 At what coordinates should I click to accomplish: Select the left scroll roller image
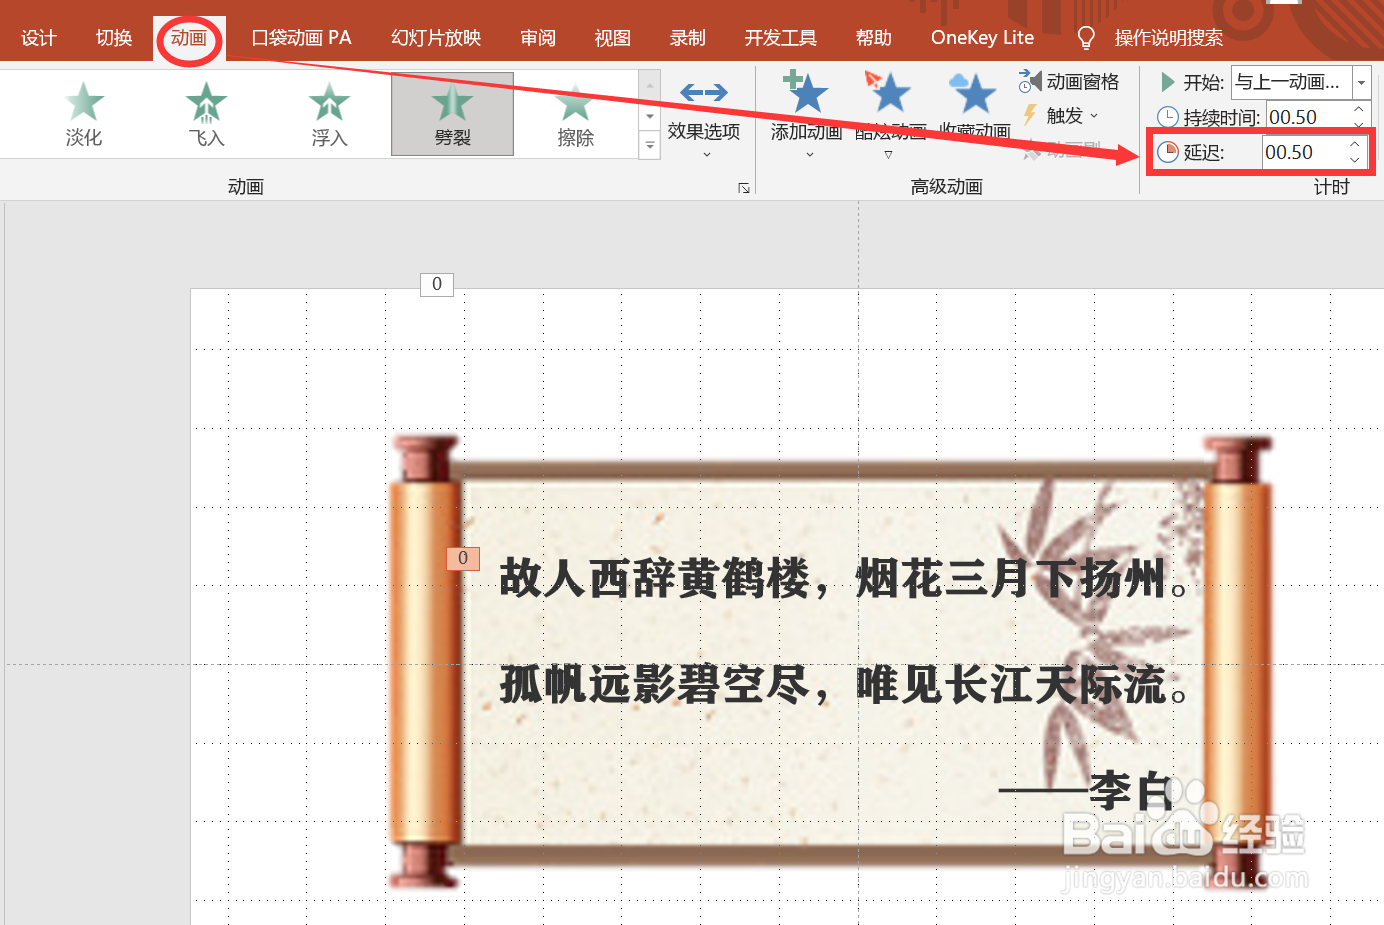(424, 662)
